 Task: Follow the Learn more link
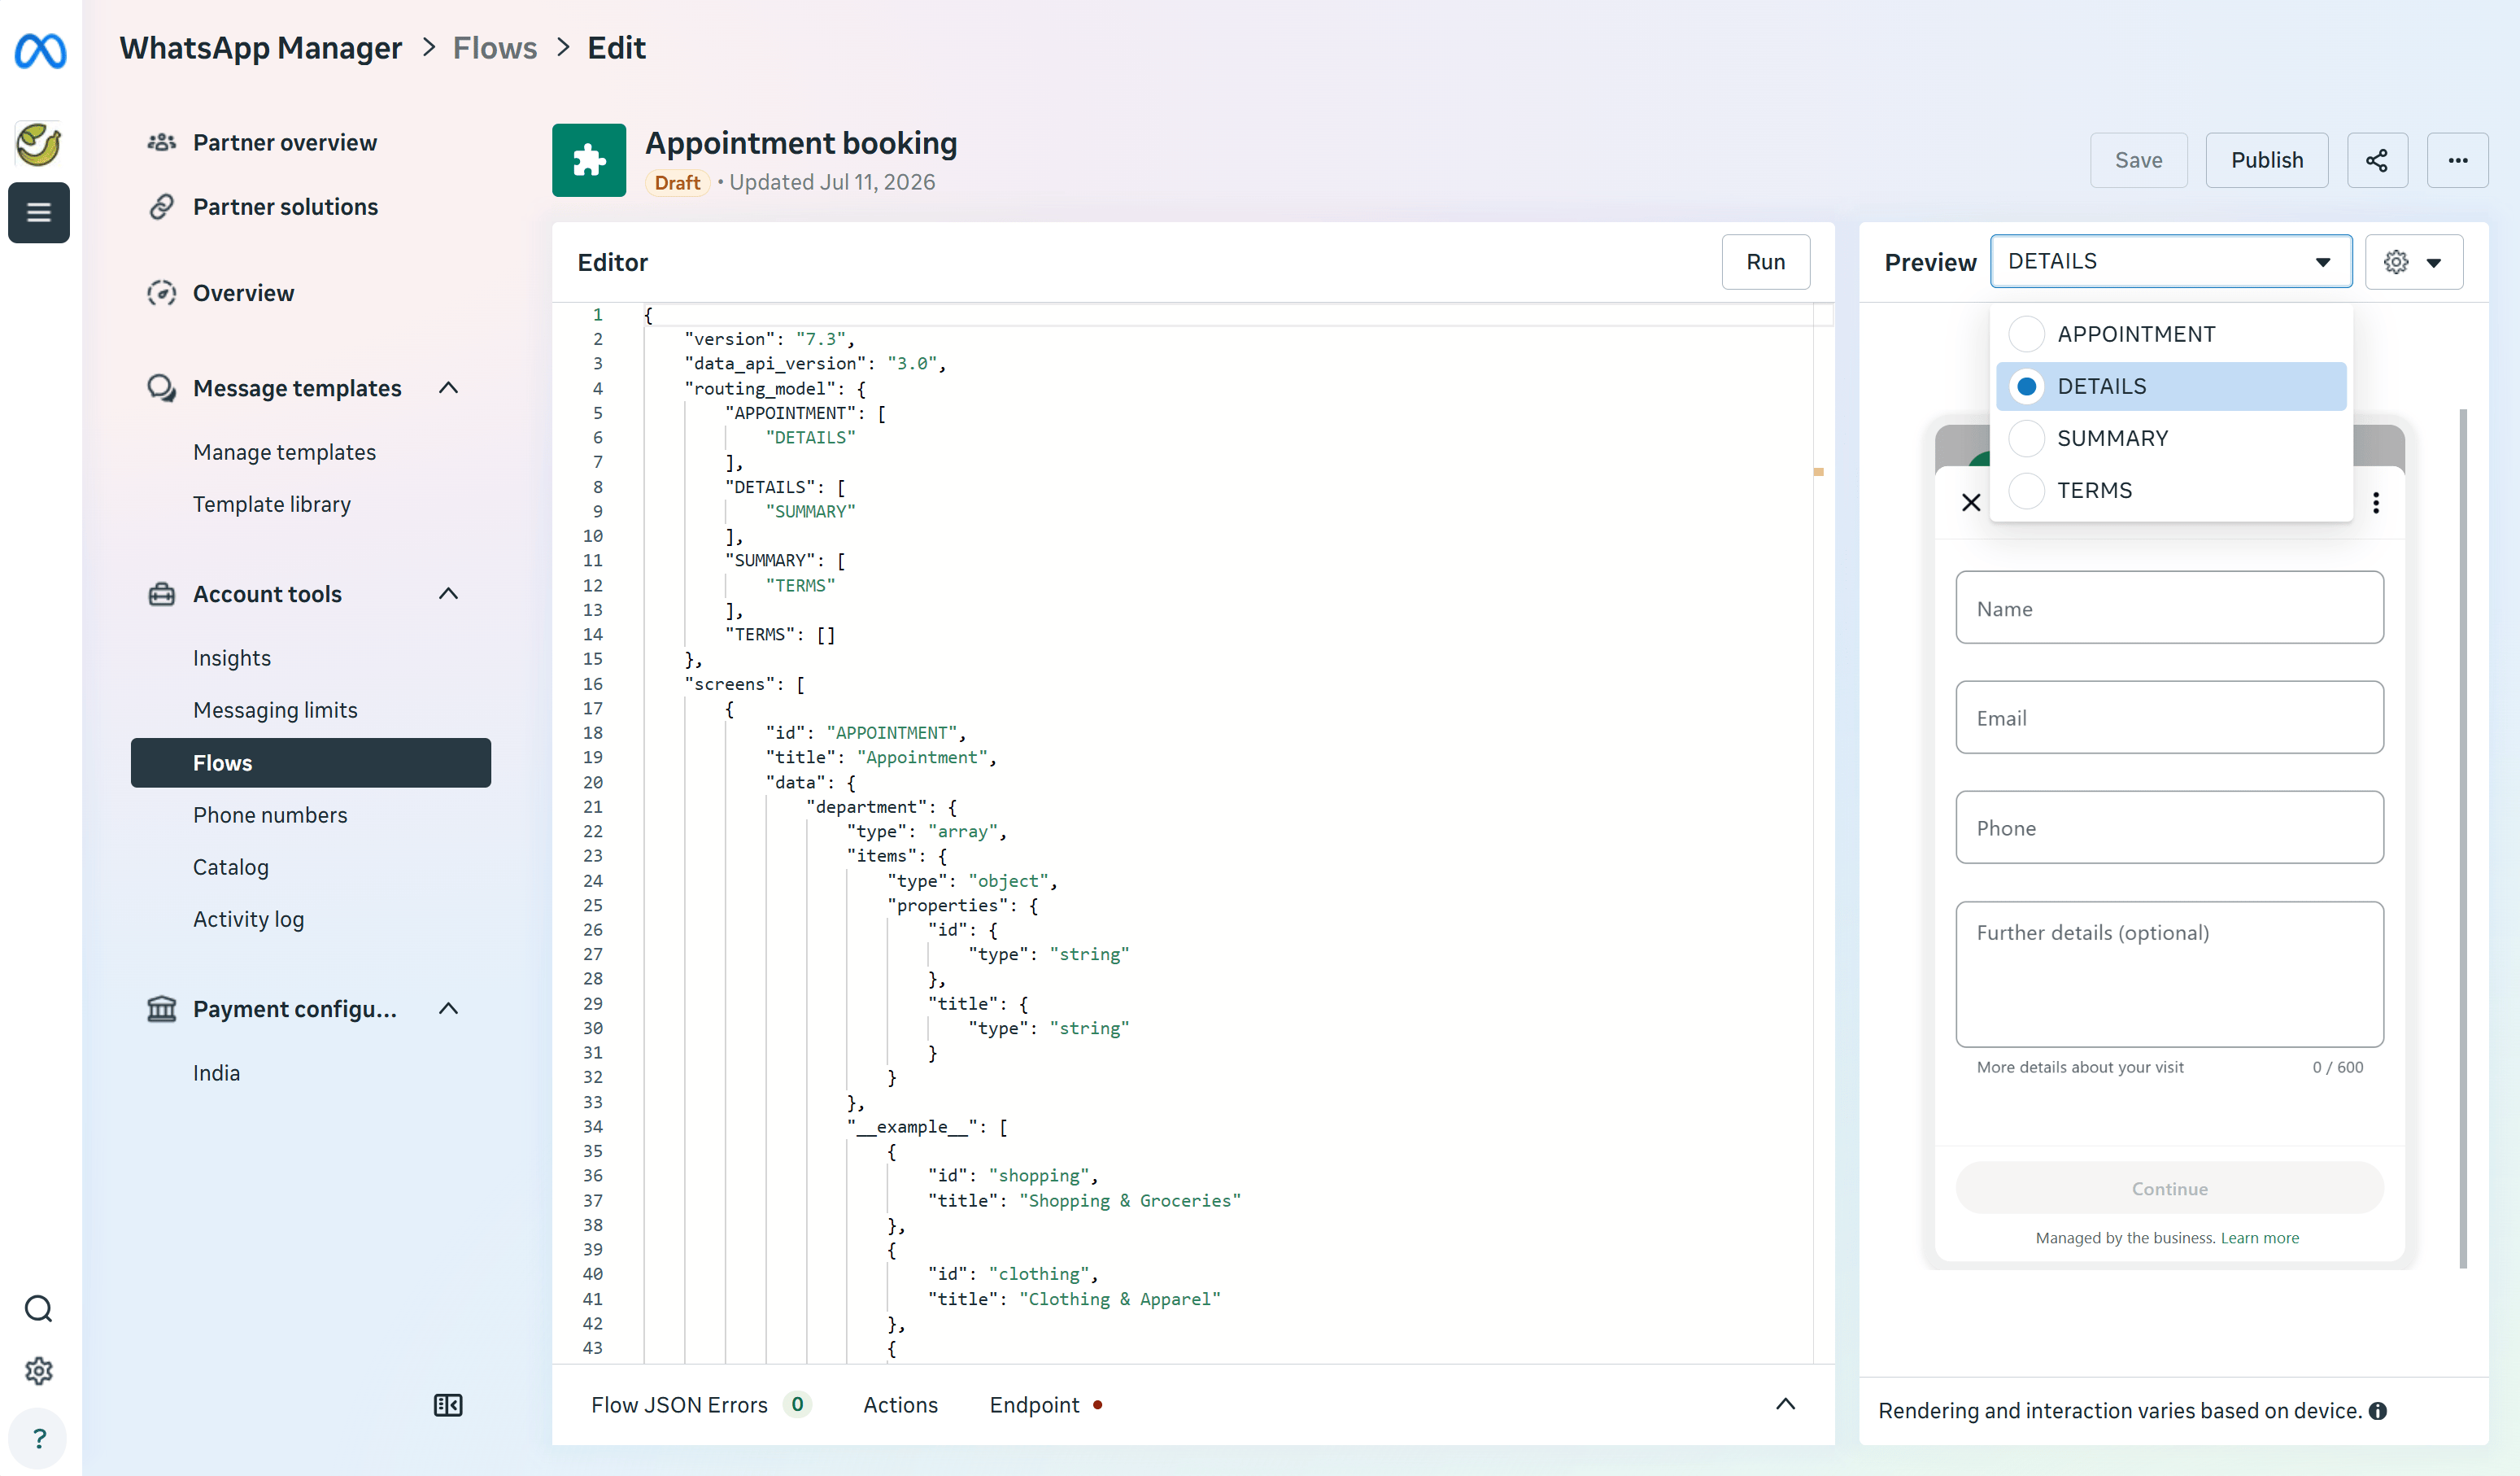tap(2259, 1238)
